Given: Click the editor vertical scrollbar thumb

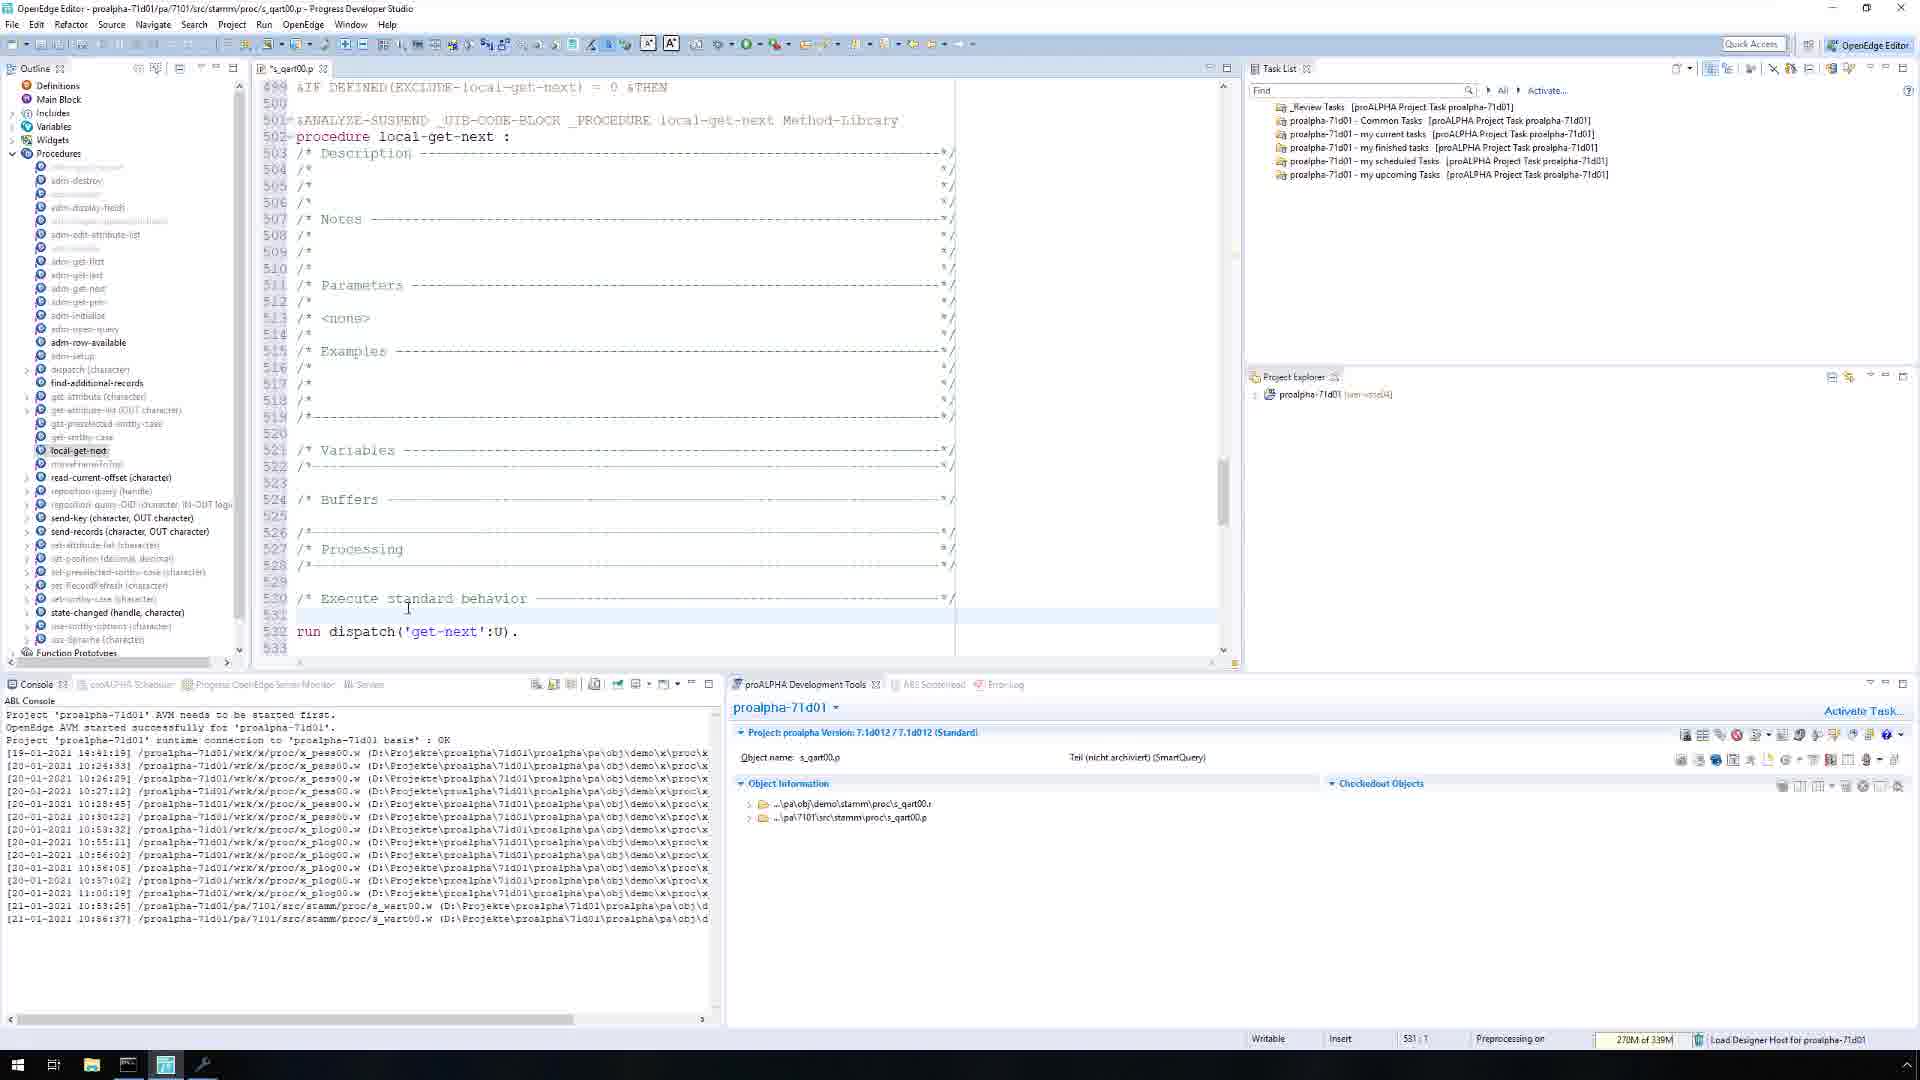Looking at the screenshot, I should pyautogui.click(x=1223, y=492).
